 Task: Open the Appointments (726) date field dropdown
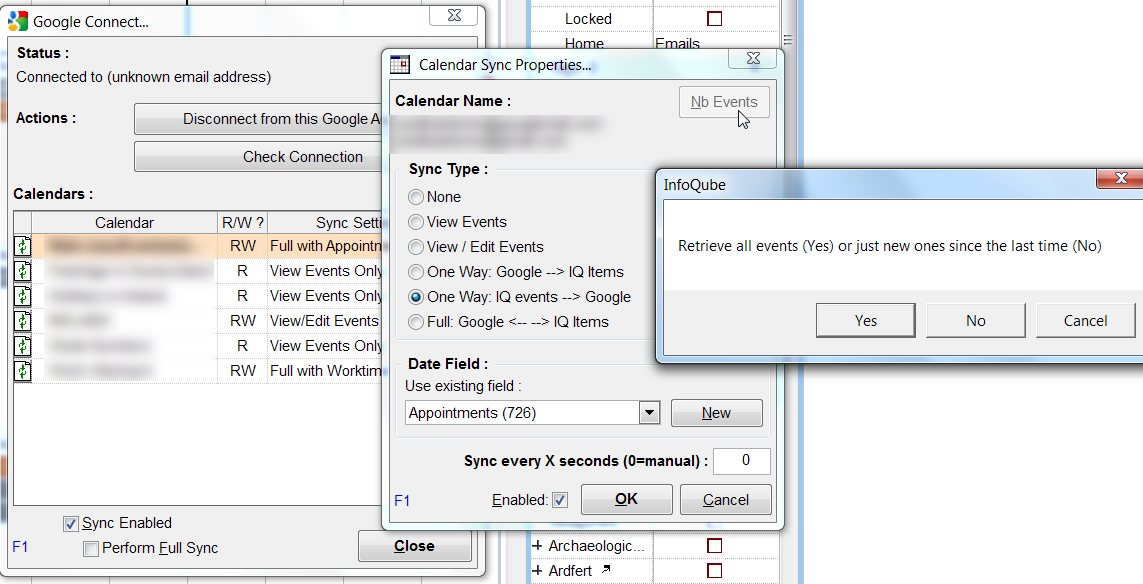click(649, 413)
